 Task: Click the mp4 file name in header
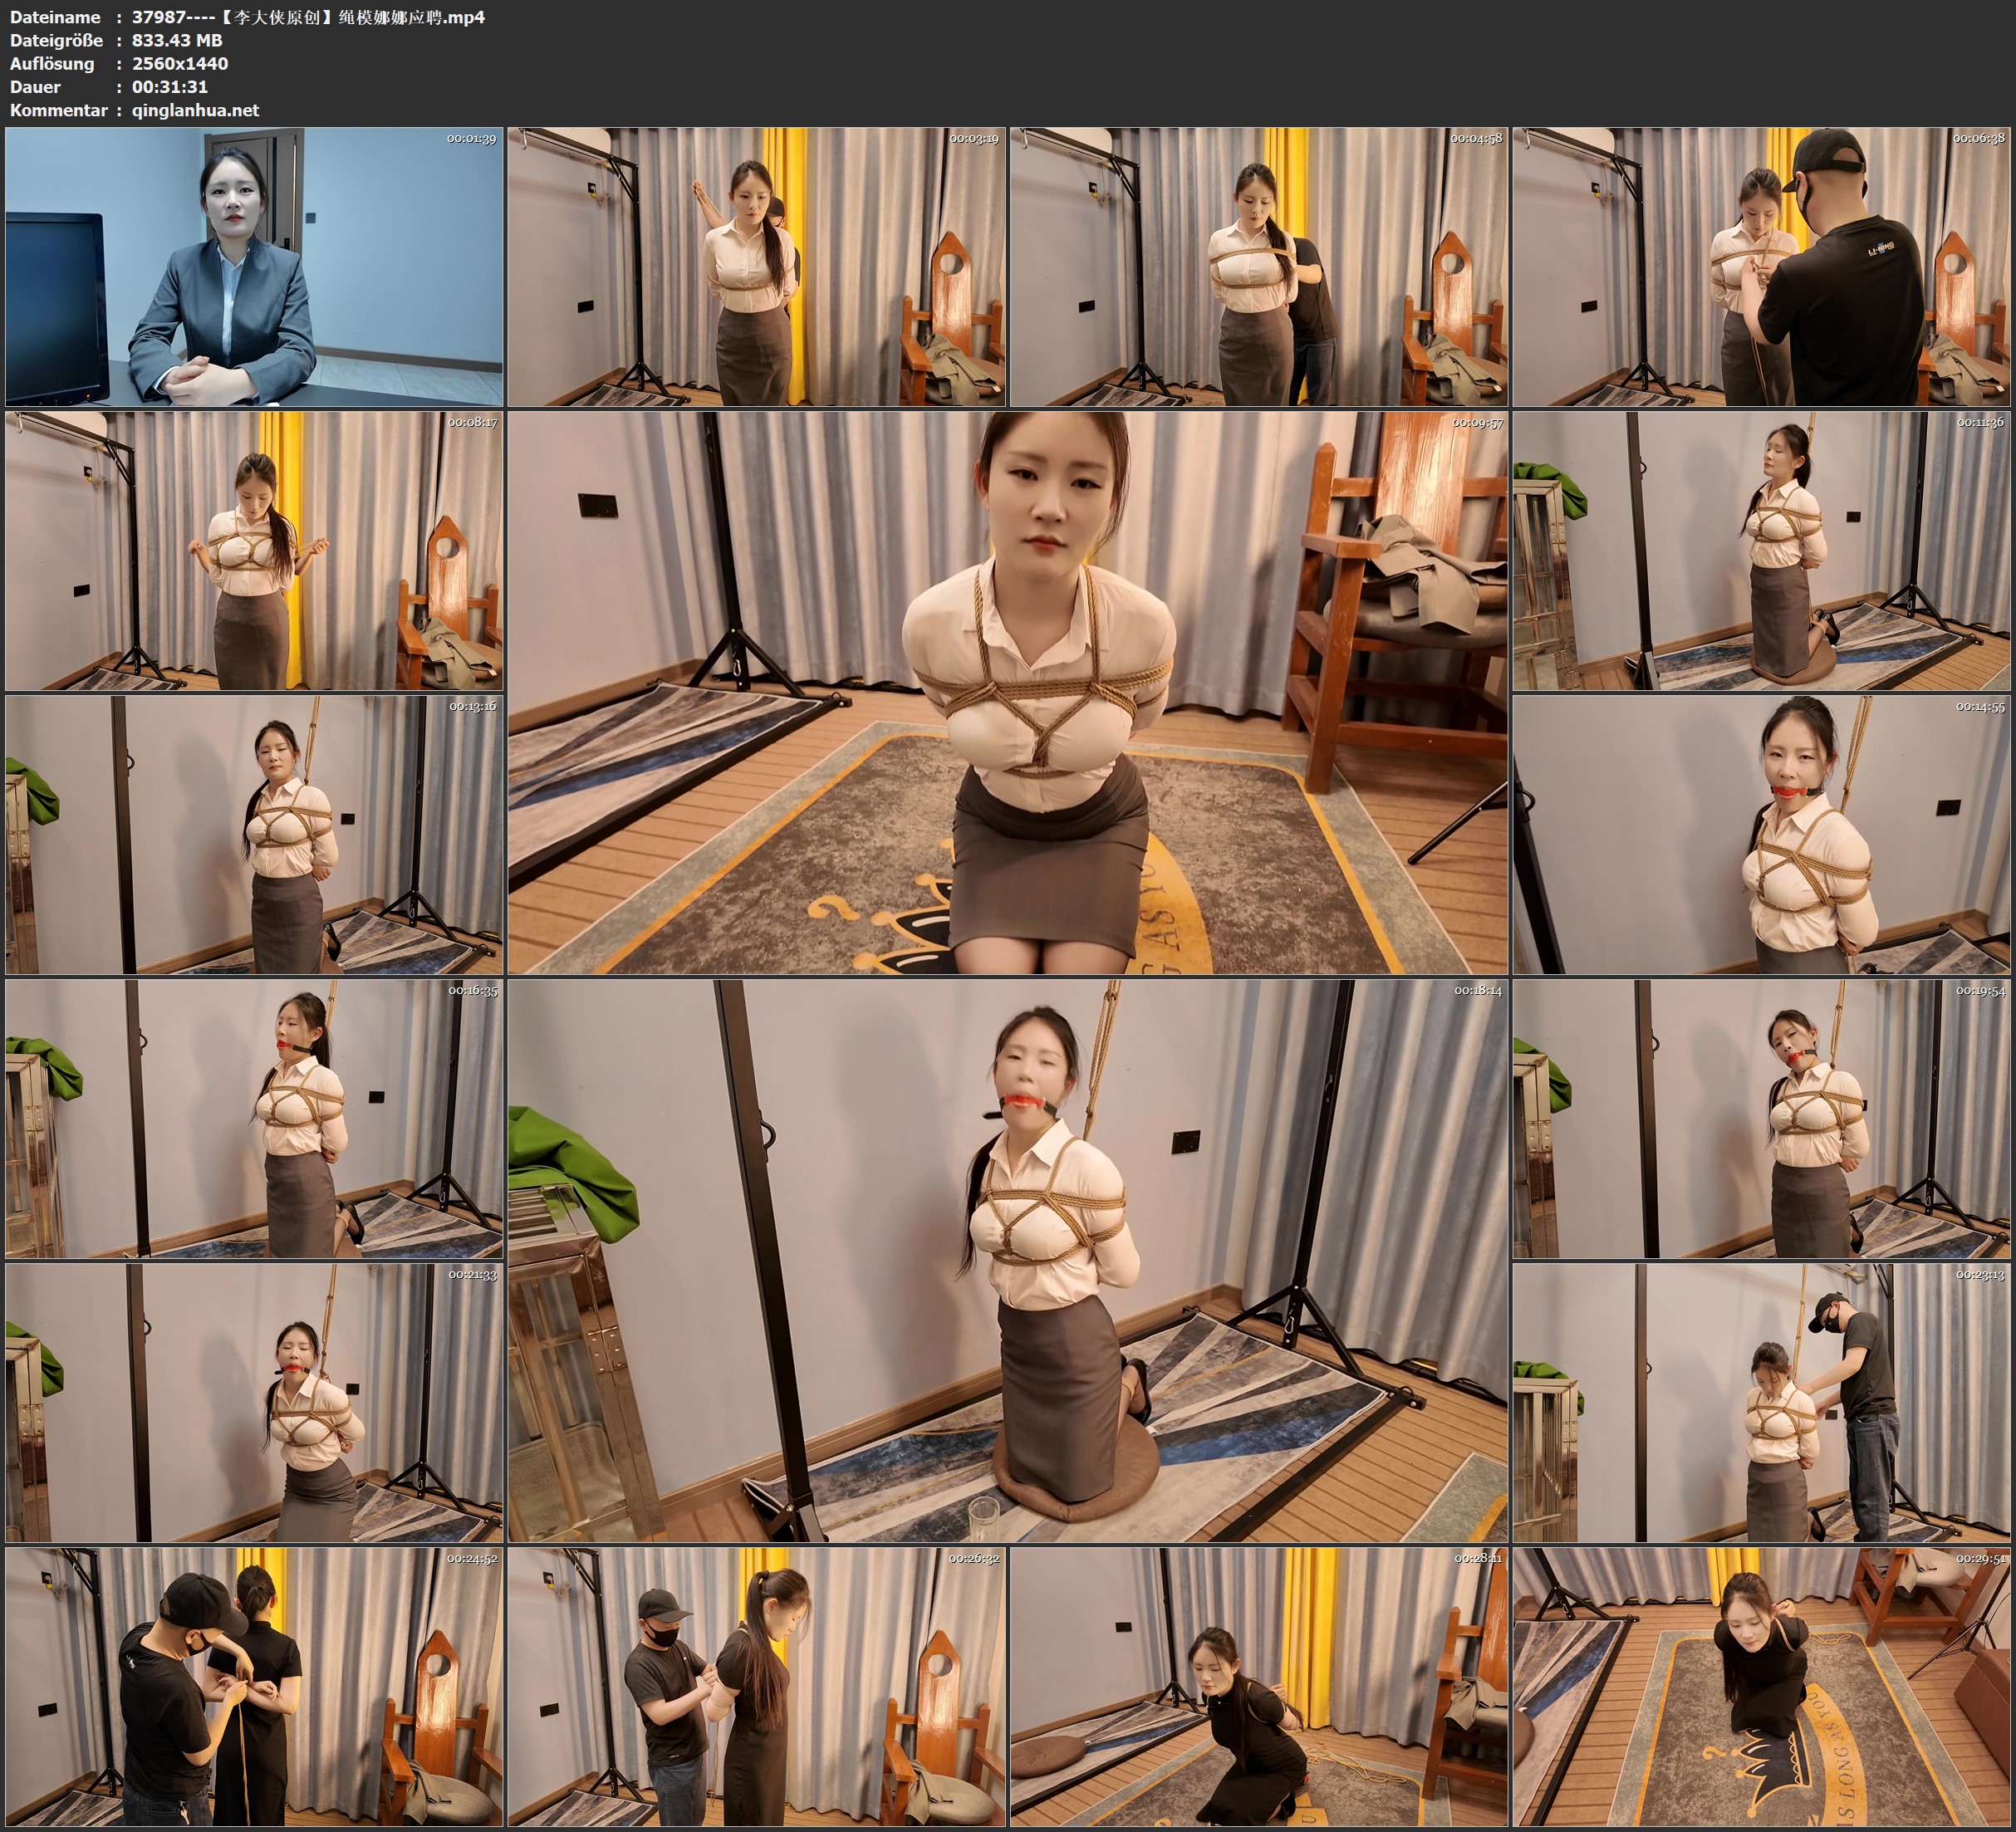coord(308,17)
